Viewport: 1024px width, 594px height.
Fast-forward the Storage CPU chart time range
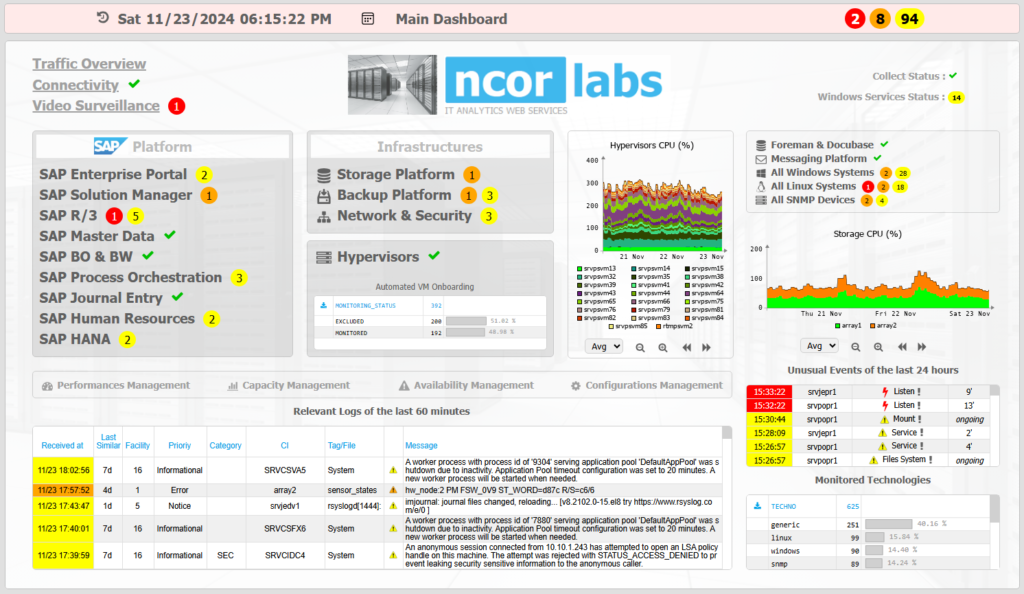pos(921,347)
